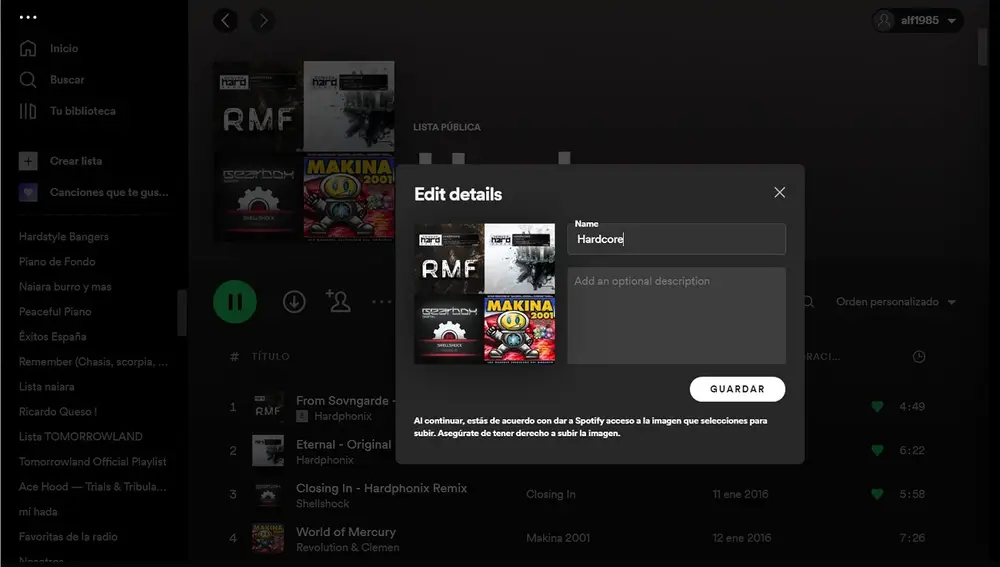Click the playlist Name input field

(x=676, y=239)
